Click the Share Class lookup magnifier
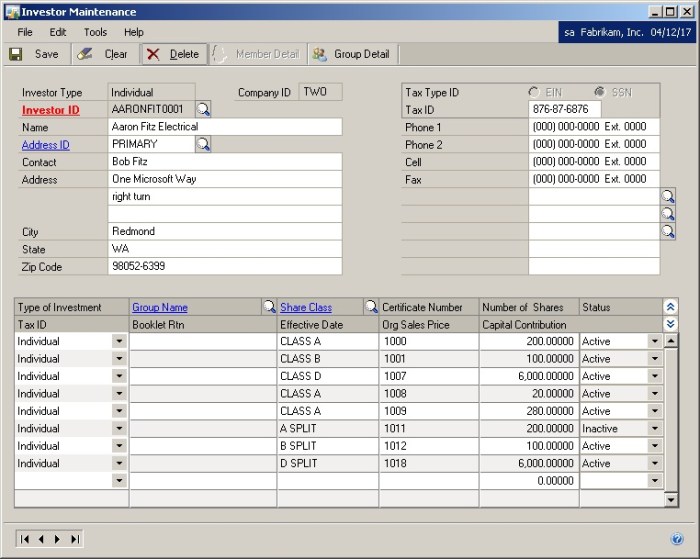The height and width of the screenshot is (559, 700). (370, 307)
